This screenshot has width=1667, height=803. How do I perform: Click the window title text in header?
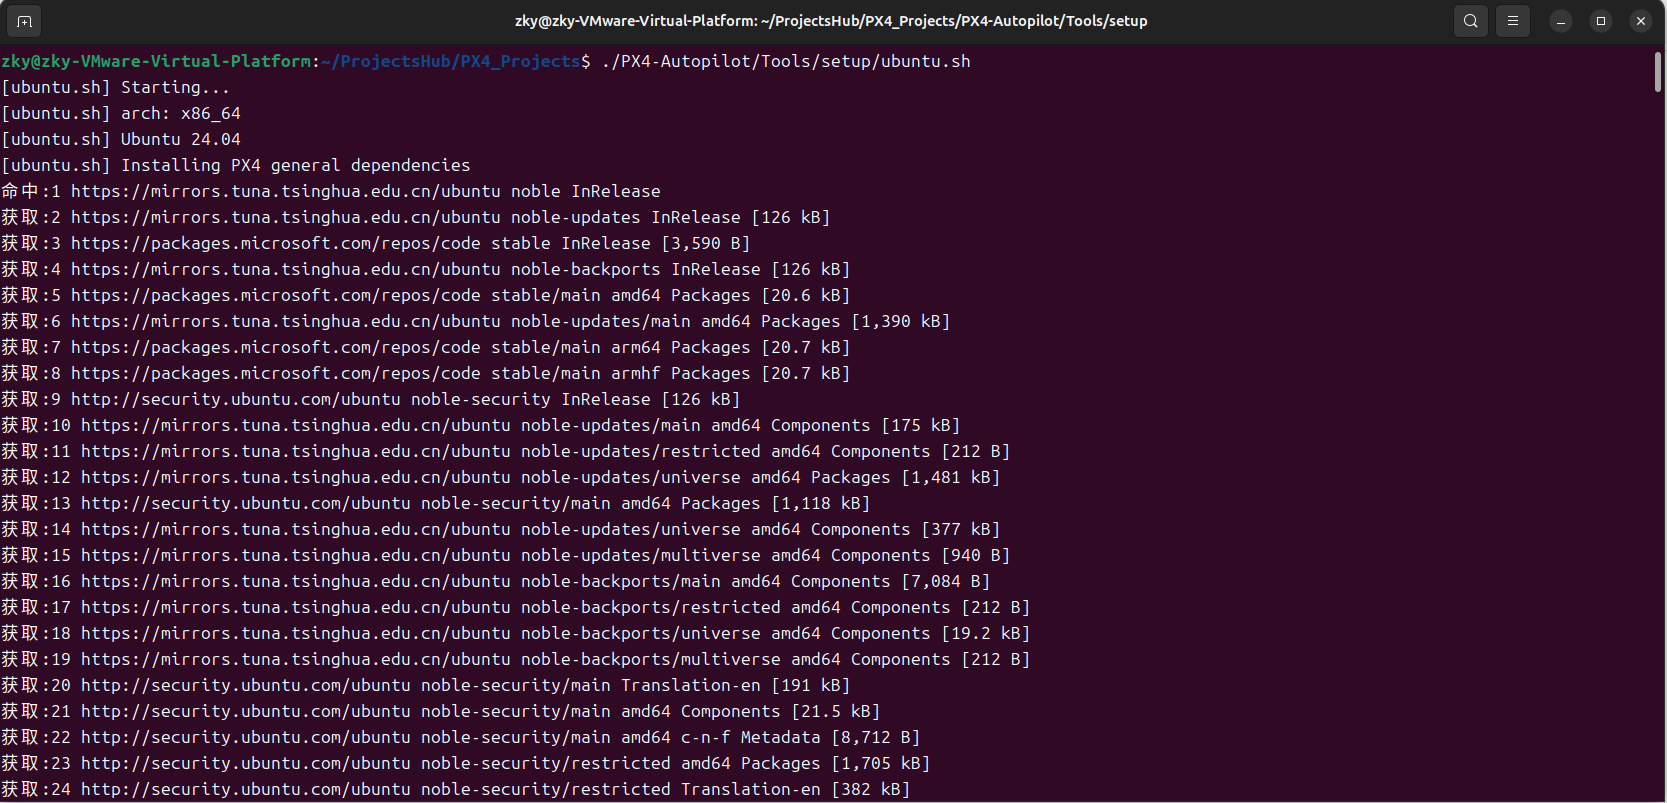[831, 21]
